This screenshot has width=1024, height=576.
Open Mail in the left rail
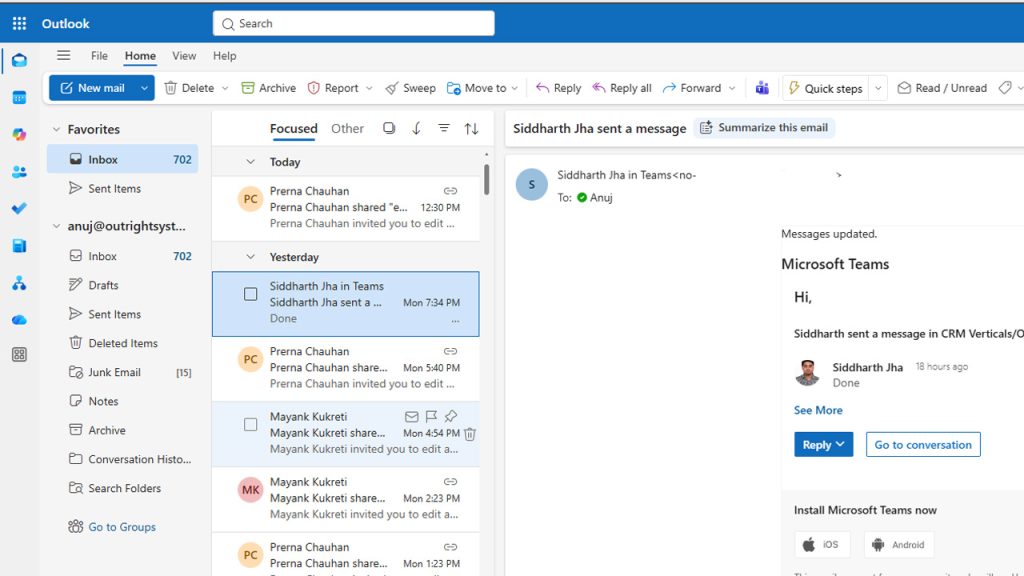[20, 61]
